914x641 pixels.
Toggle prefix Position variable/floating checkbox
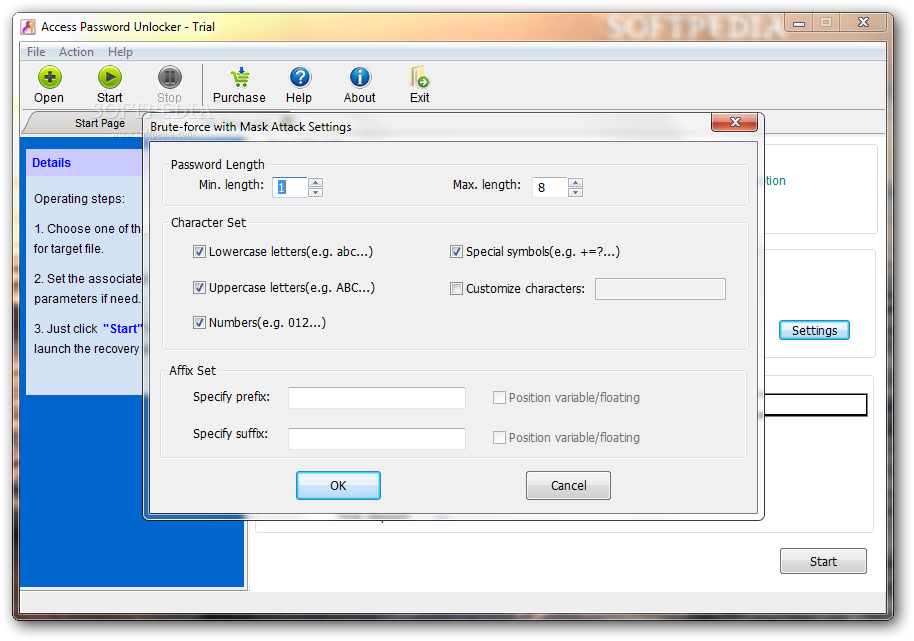tap(499, 397)
